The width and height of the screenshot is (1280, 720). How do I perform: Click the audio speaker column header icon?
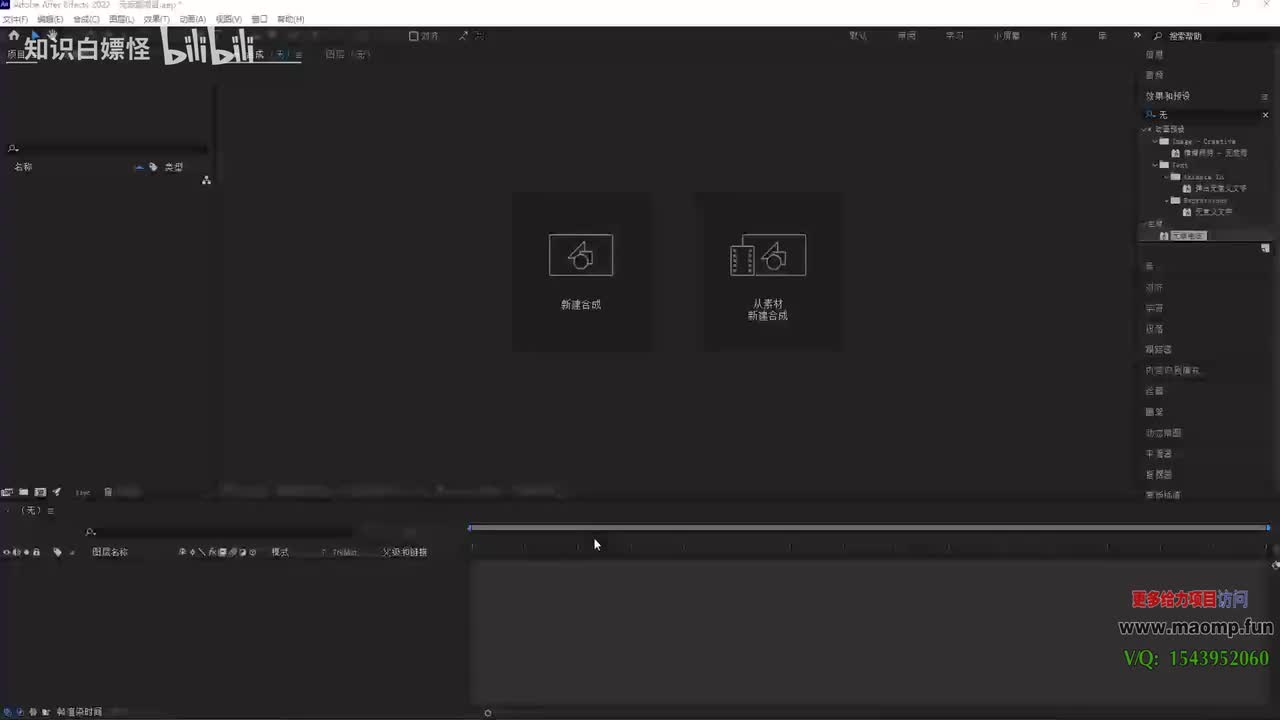pos(16,552)
